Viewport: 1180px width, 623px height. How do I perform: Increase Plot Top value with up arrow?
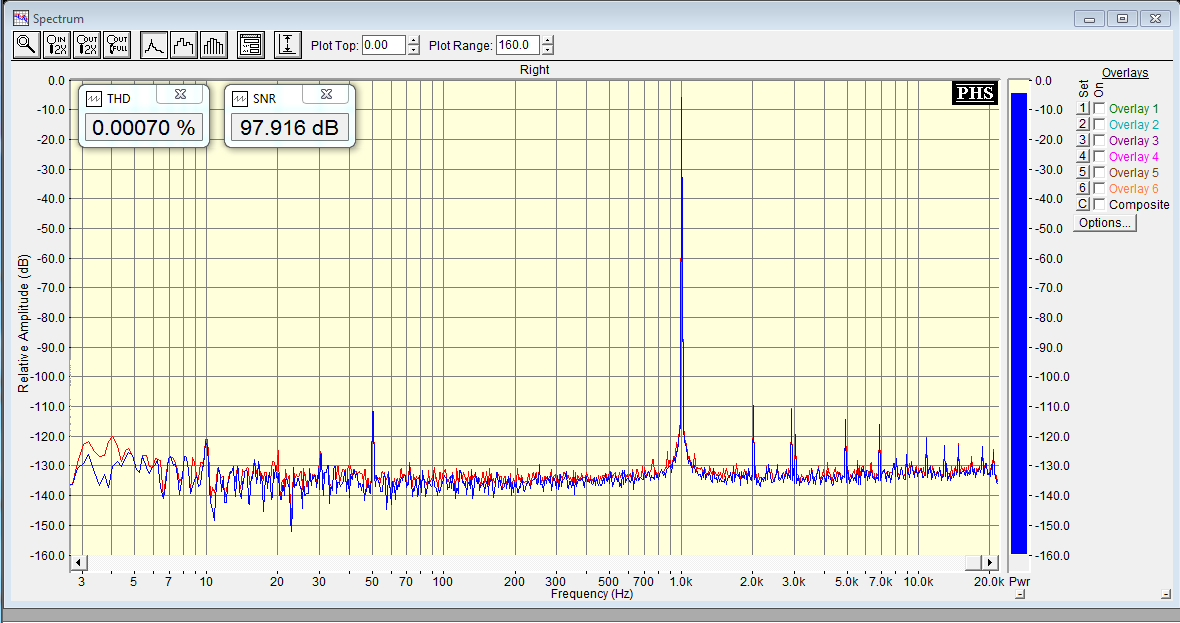click(414, 41)
